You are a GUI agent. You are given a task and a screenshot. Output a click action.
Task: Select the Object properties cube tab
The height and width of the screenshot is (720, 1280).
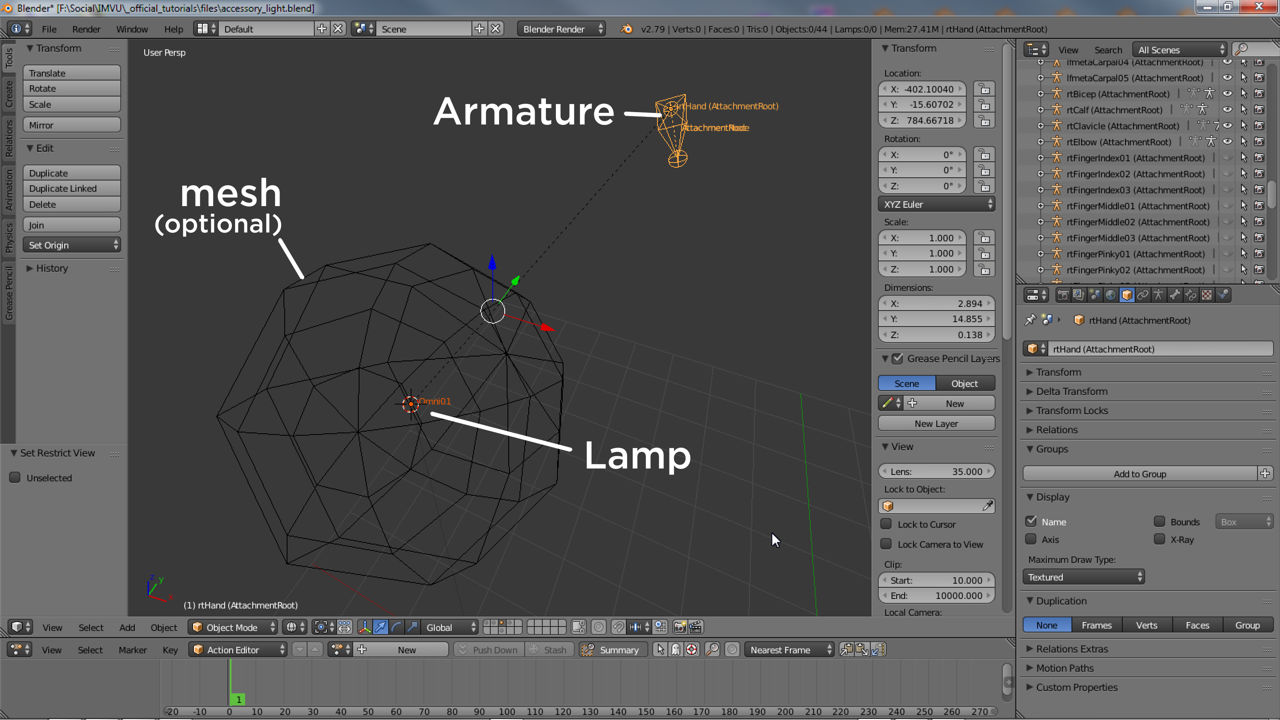point(1127,295)
